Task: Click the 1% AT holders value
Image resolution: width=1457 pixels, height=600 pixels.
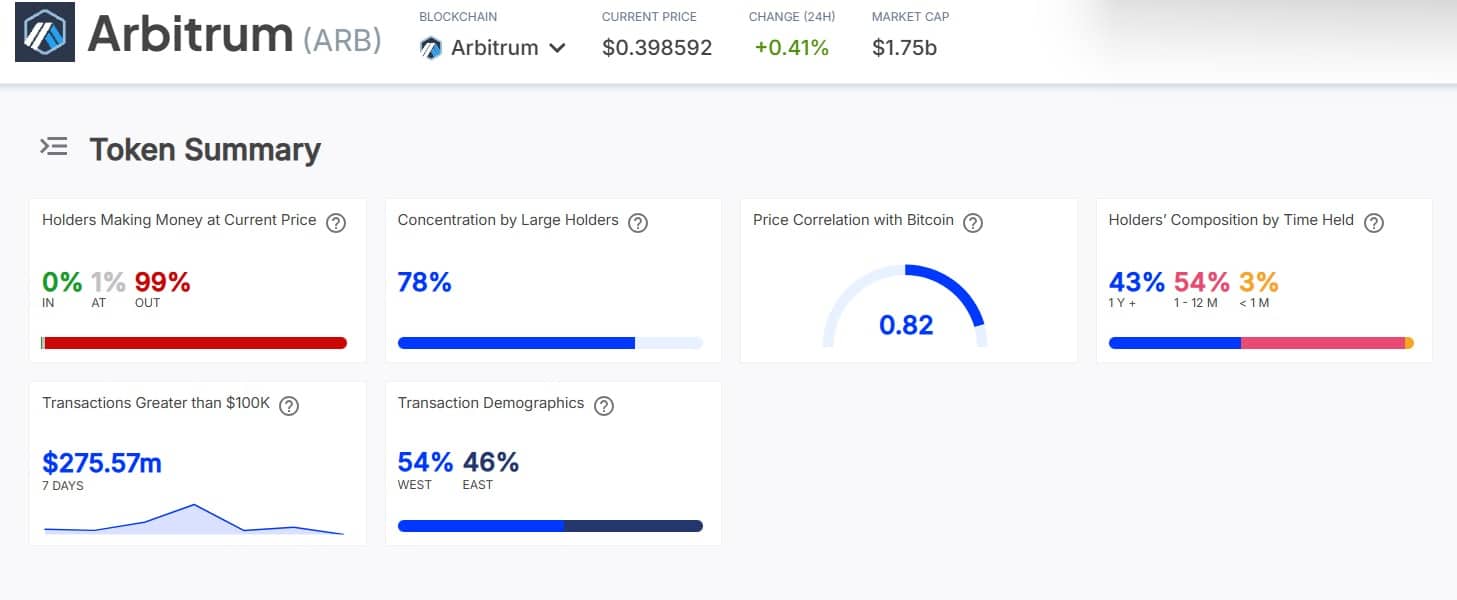Action: pos(108,283)
